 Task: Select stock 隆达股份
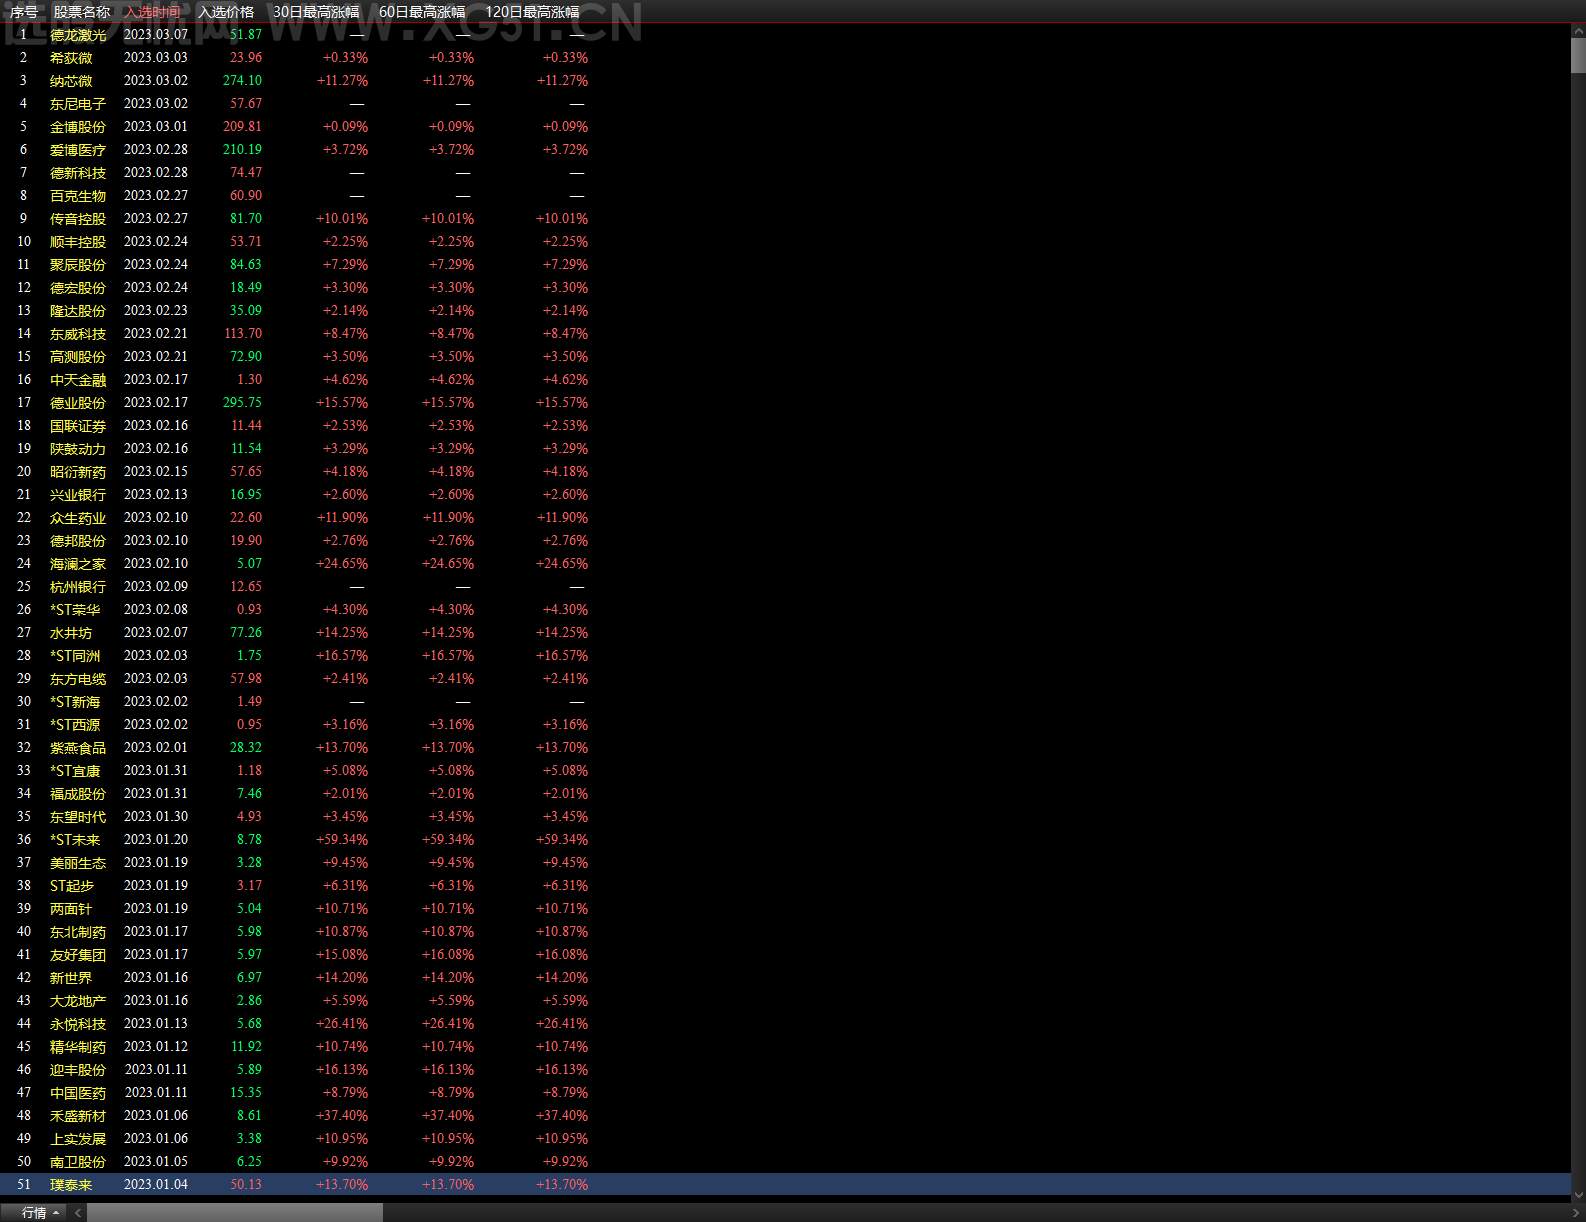[x=78, y=311]
